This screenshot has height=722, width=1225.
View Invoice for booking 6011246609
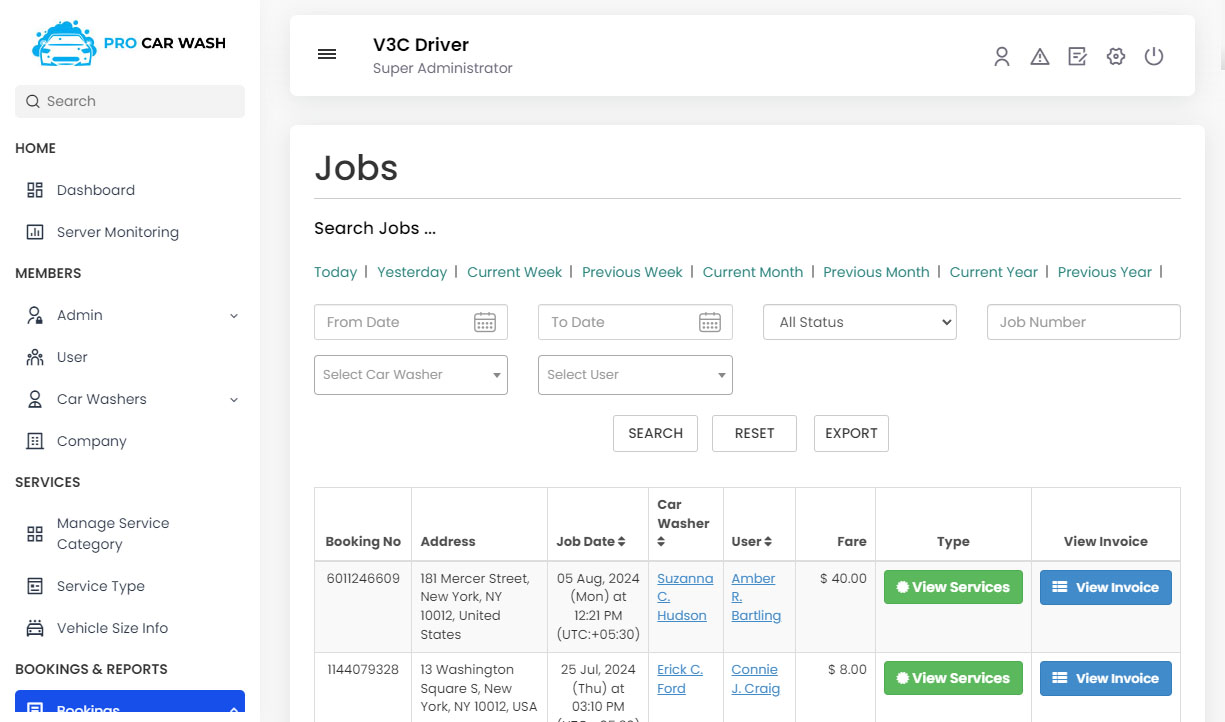pyautogui.click(x=1106, y=587)
